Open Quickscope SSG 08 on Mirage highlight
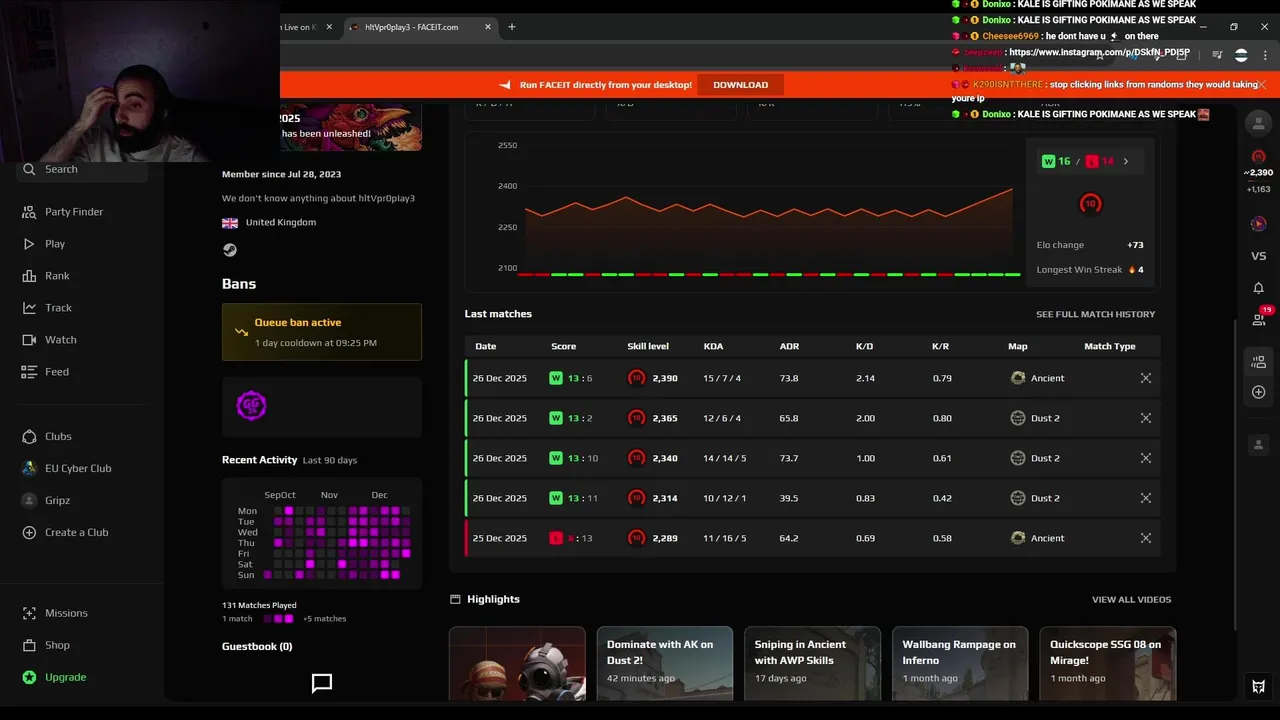Viewport: 1280px width, 720px height. pyautogui.click(x=1108, y=663)
